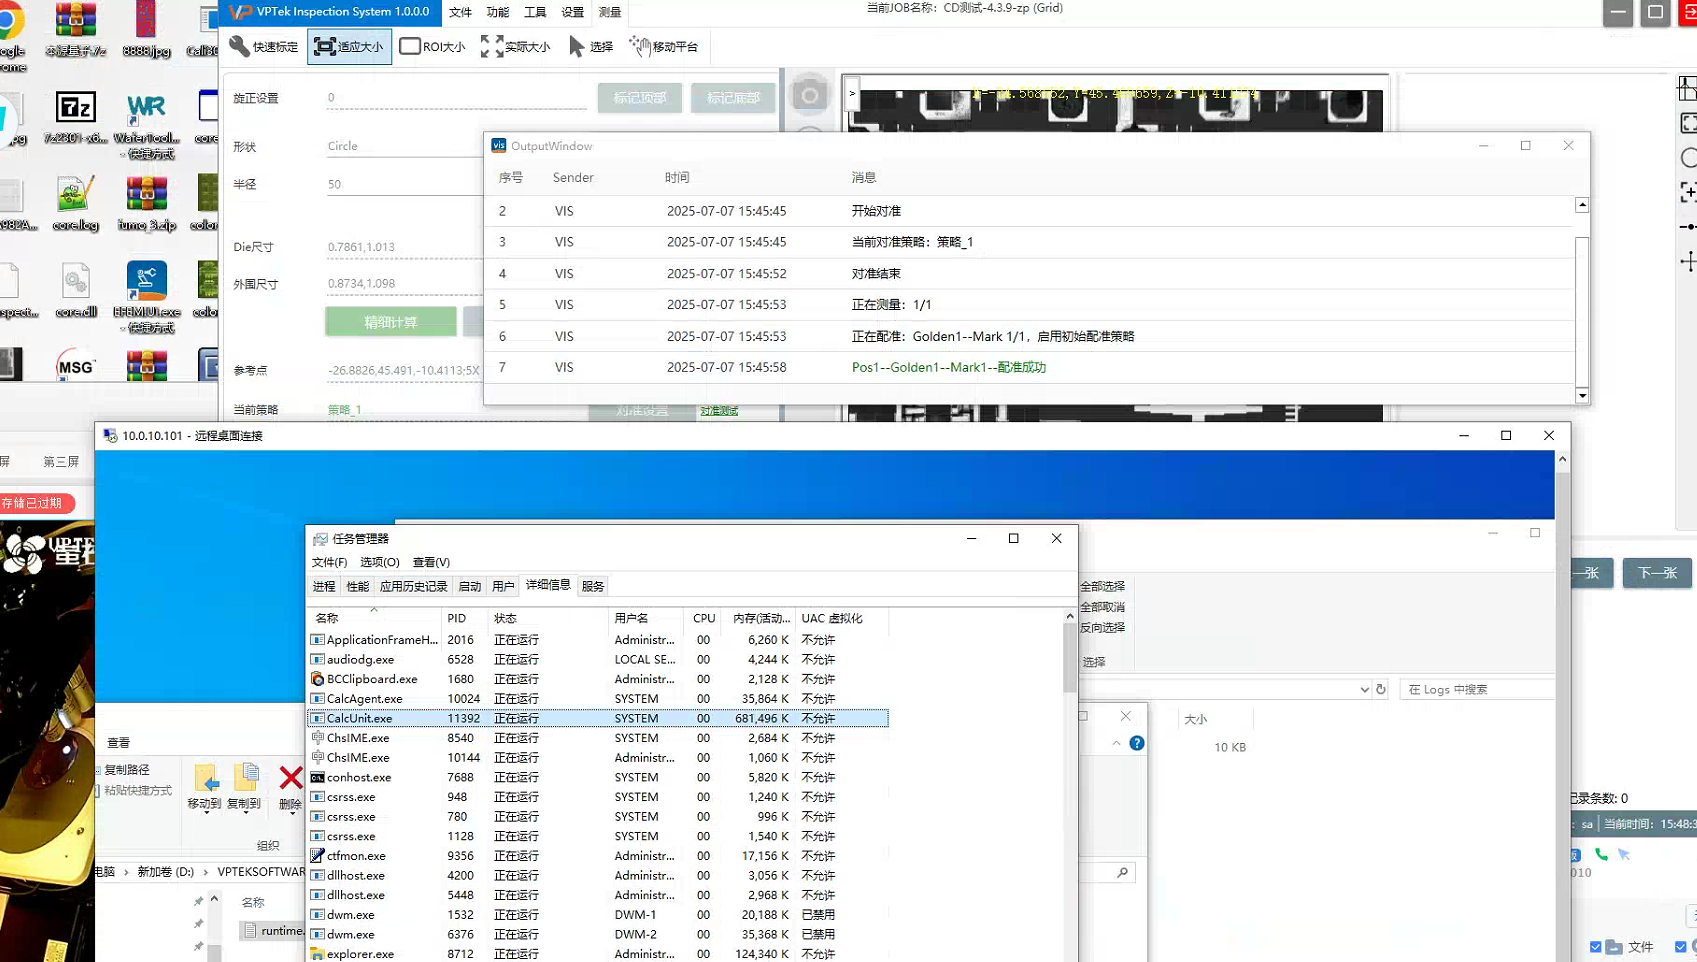
Task: Select the CalcUnit.exe process row
Action: coord(598,718)
